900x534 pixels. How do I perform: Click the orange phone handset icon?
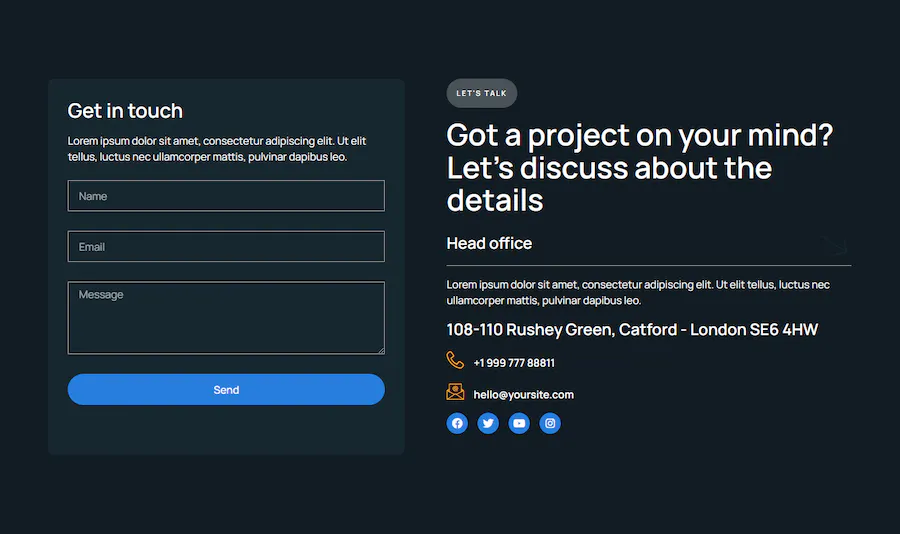456,361
